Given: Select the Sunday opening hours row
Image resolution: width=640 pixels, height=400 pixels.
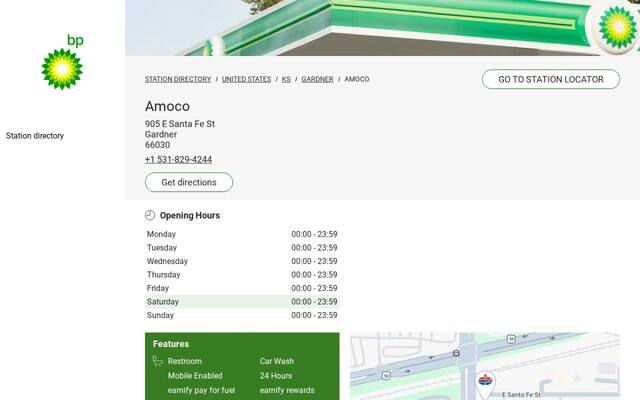Looking at the screenshot, I should pyautogui.click(x=242, y=315).
